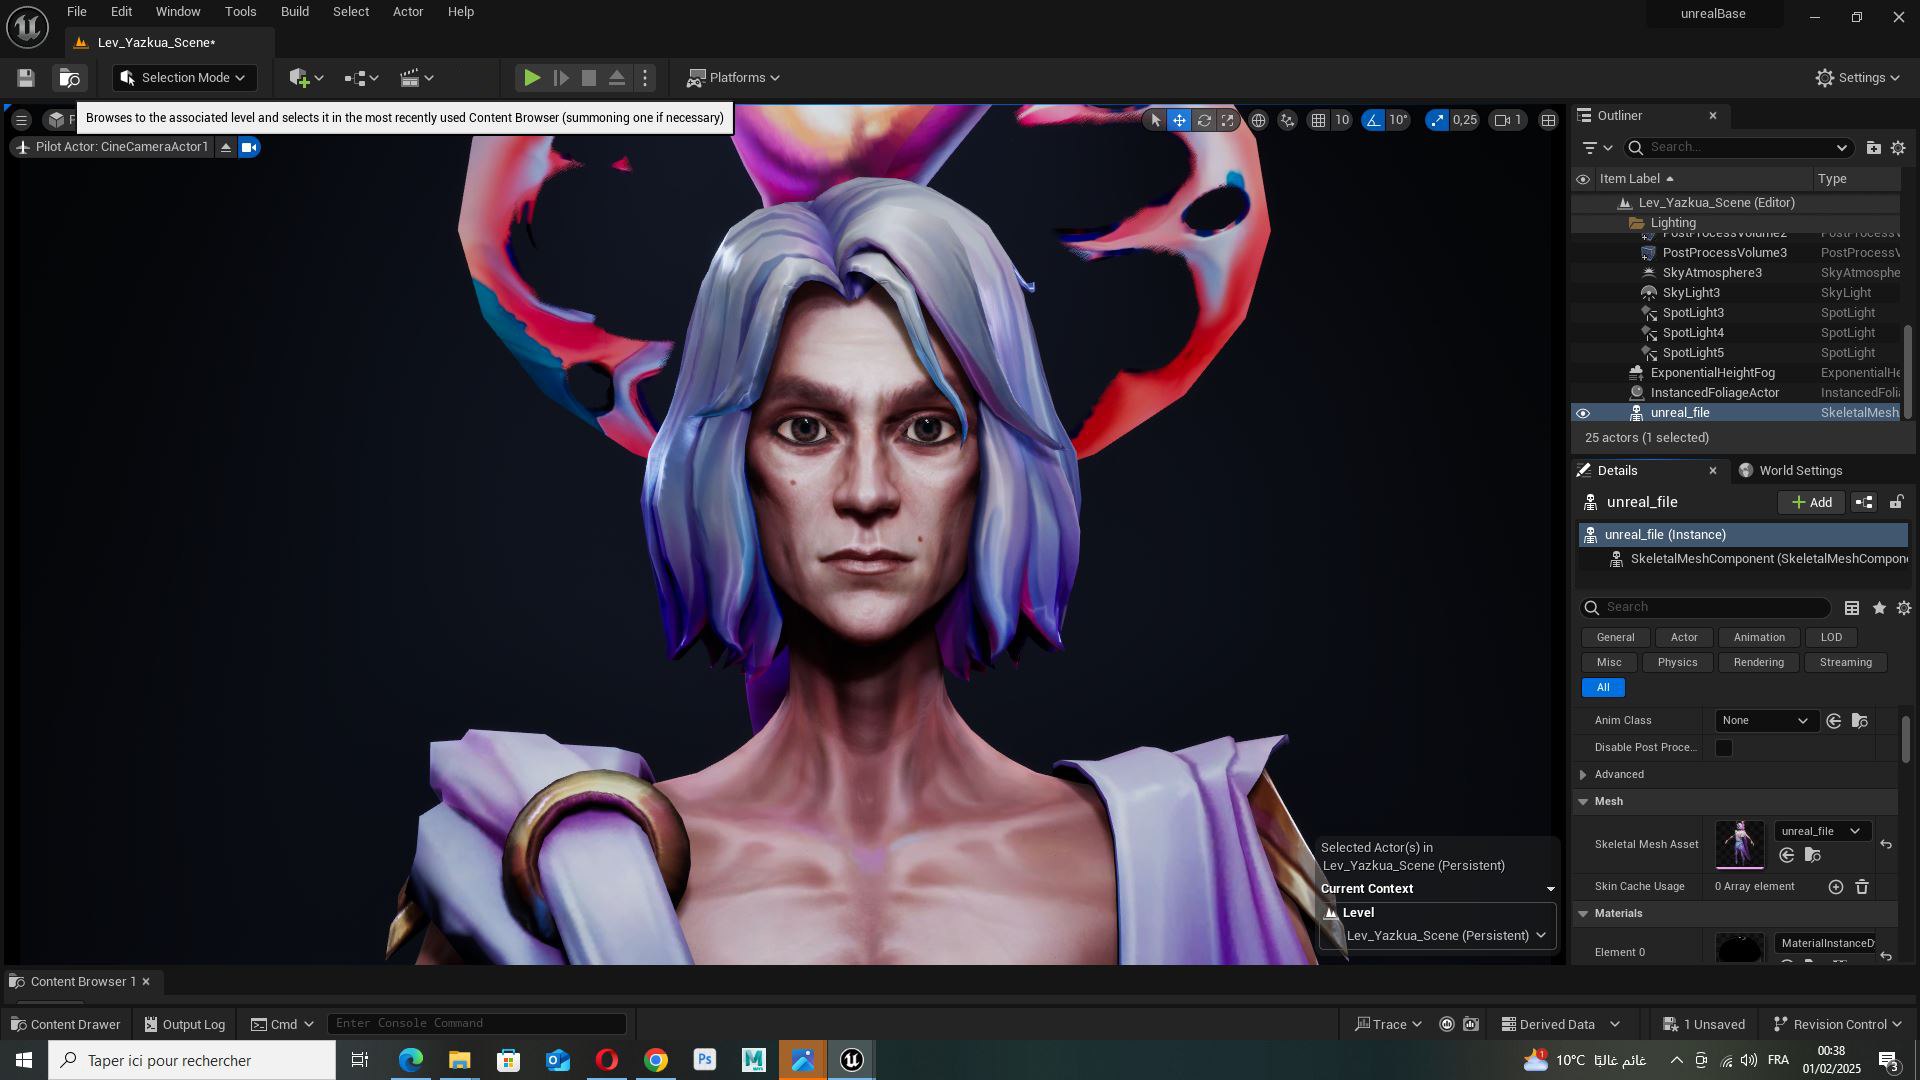1920x1080 pixels.
Task: Toggle rotation snap angle icon
Action: [1374, 121]
